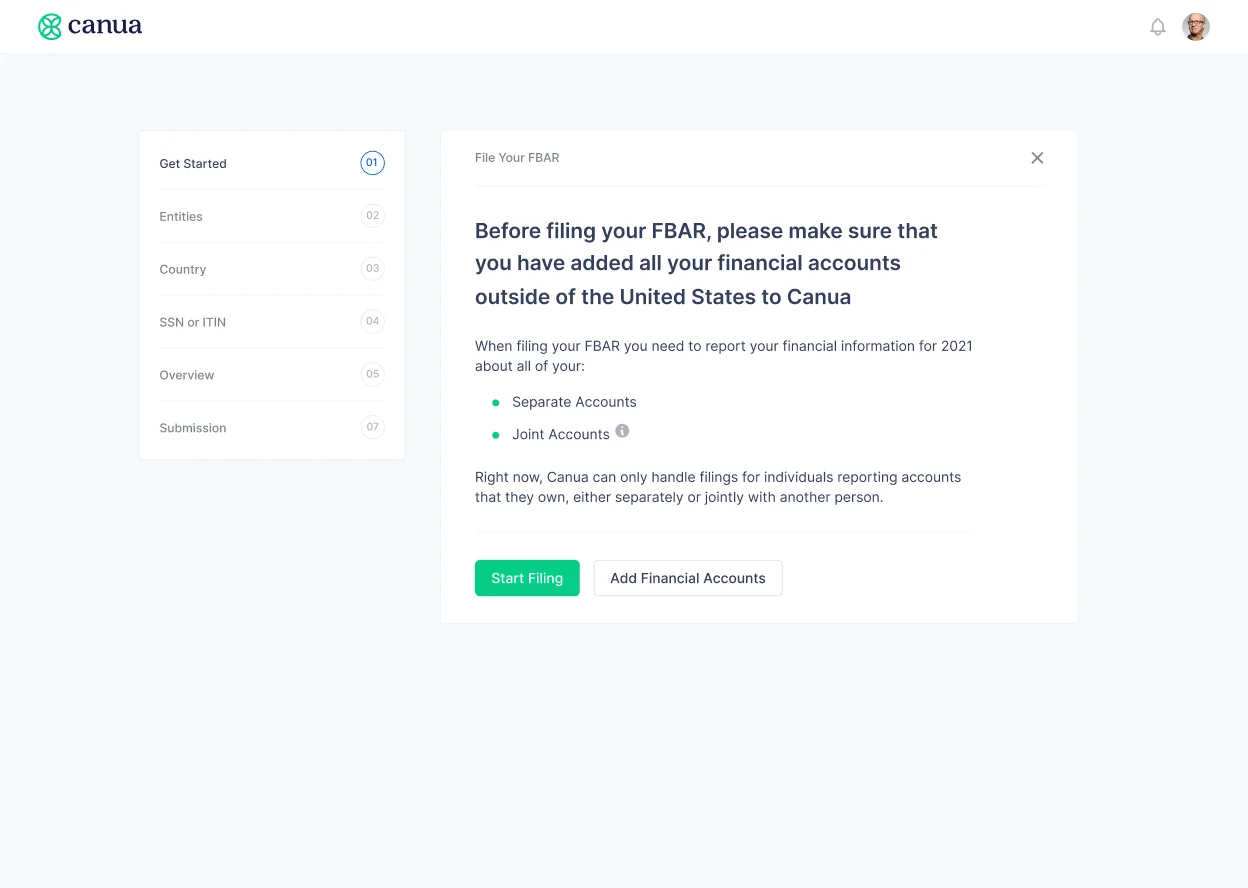Viewport: 1248px width, 888px height.
Task: Click the step 05 number badge
Action: tap(372, 374)
